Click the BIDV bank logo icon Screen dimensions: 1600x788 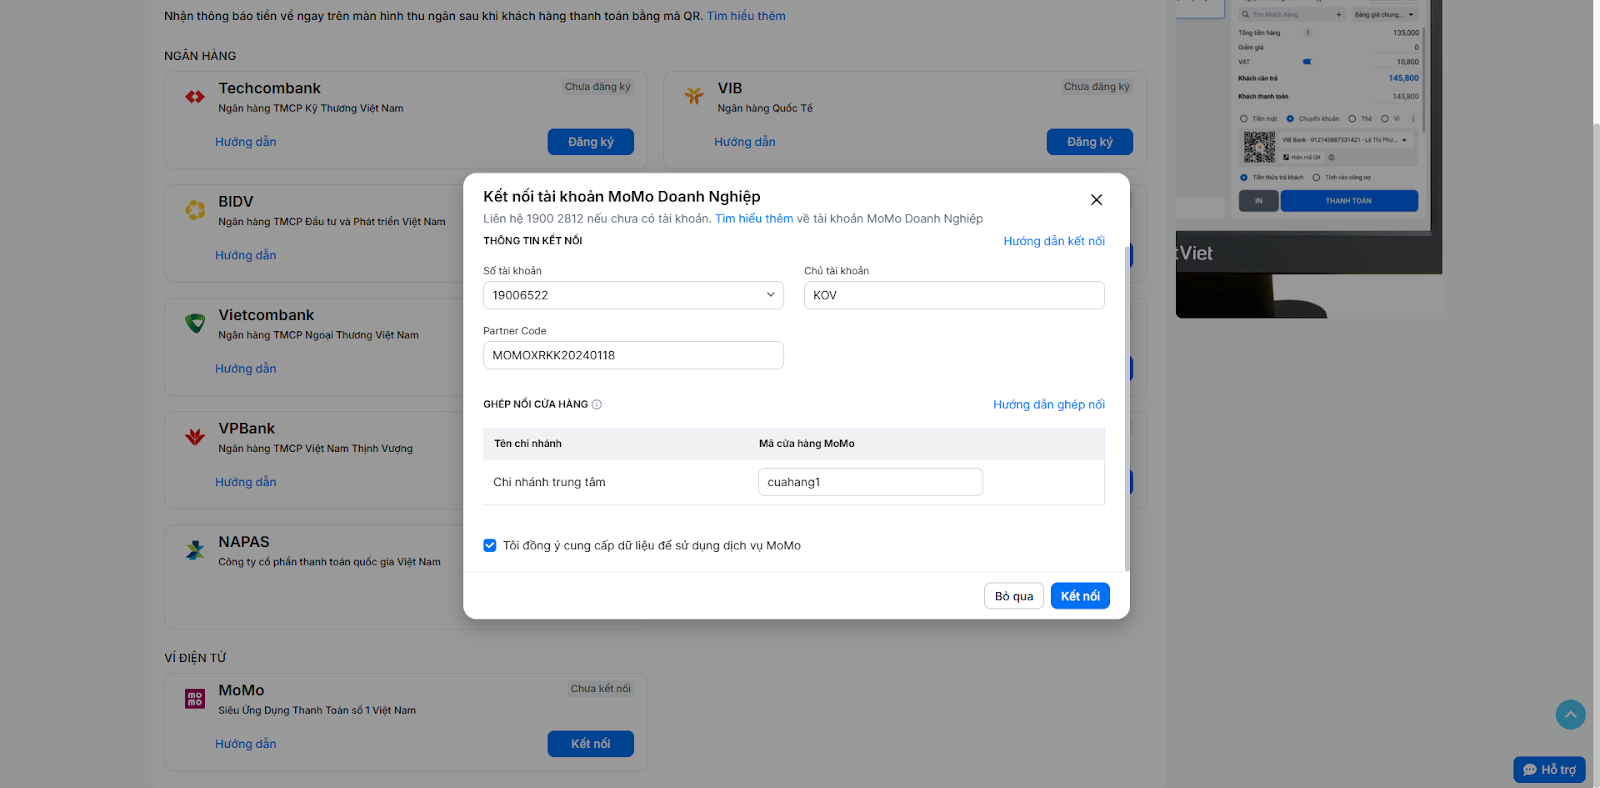(195, 210)
